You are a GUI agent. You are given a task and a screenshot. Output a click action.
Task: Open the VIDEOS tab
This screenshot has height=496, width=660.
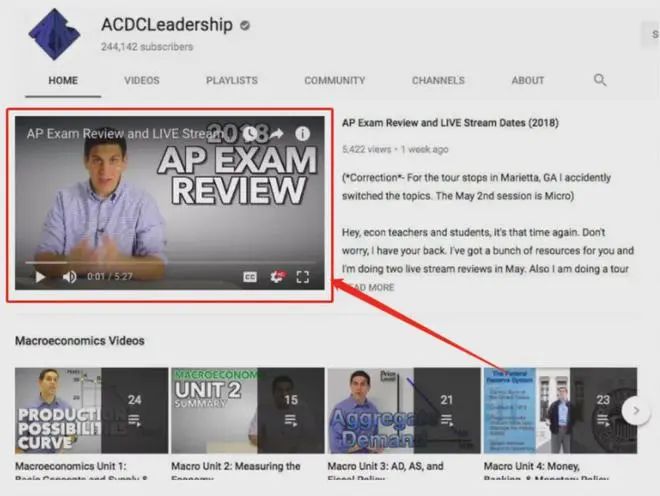tap(142, 80)
